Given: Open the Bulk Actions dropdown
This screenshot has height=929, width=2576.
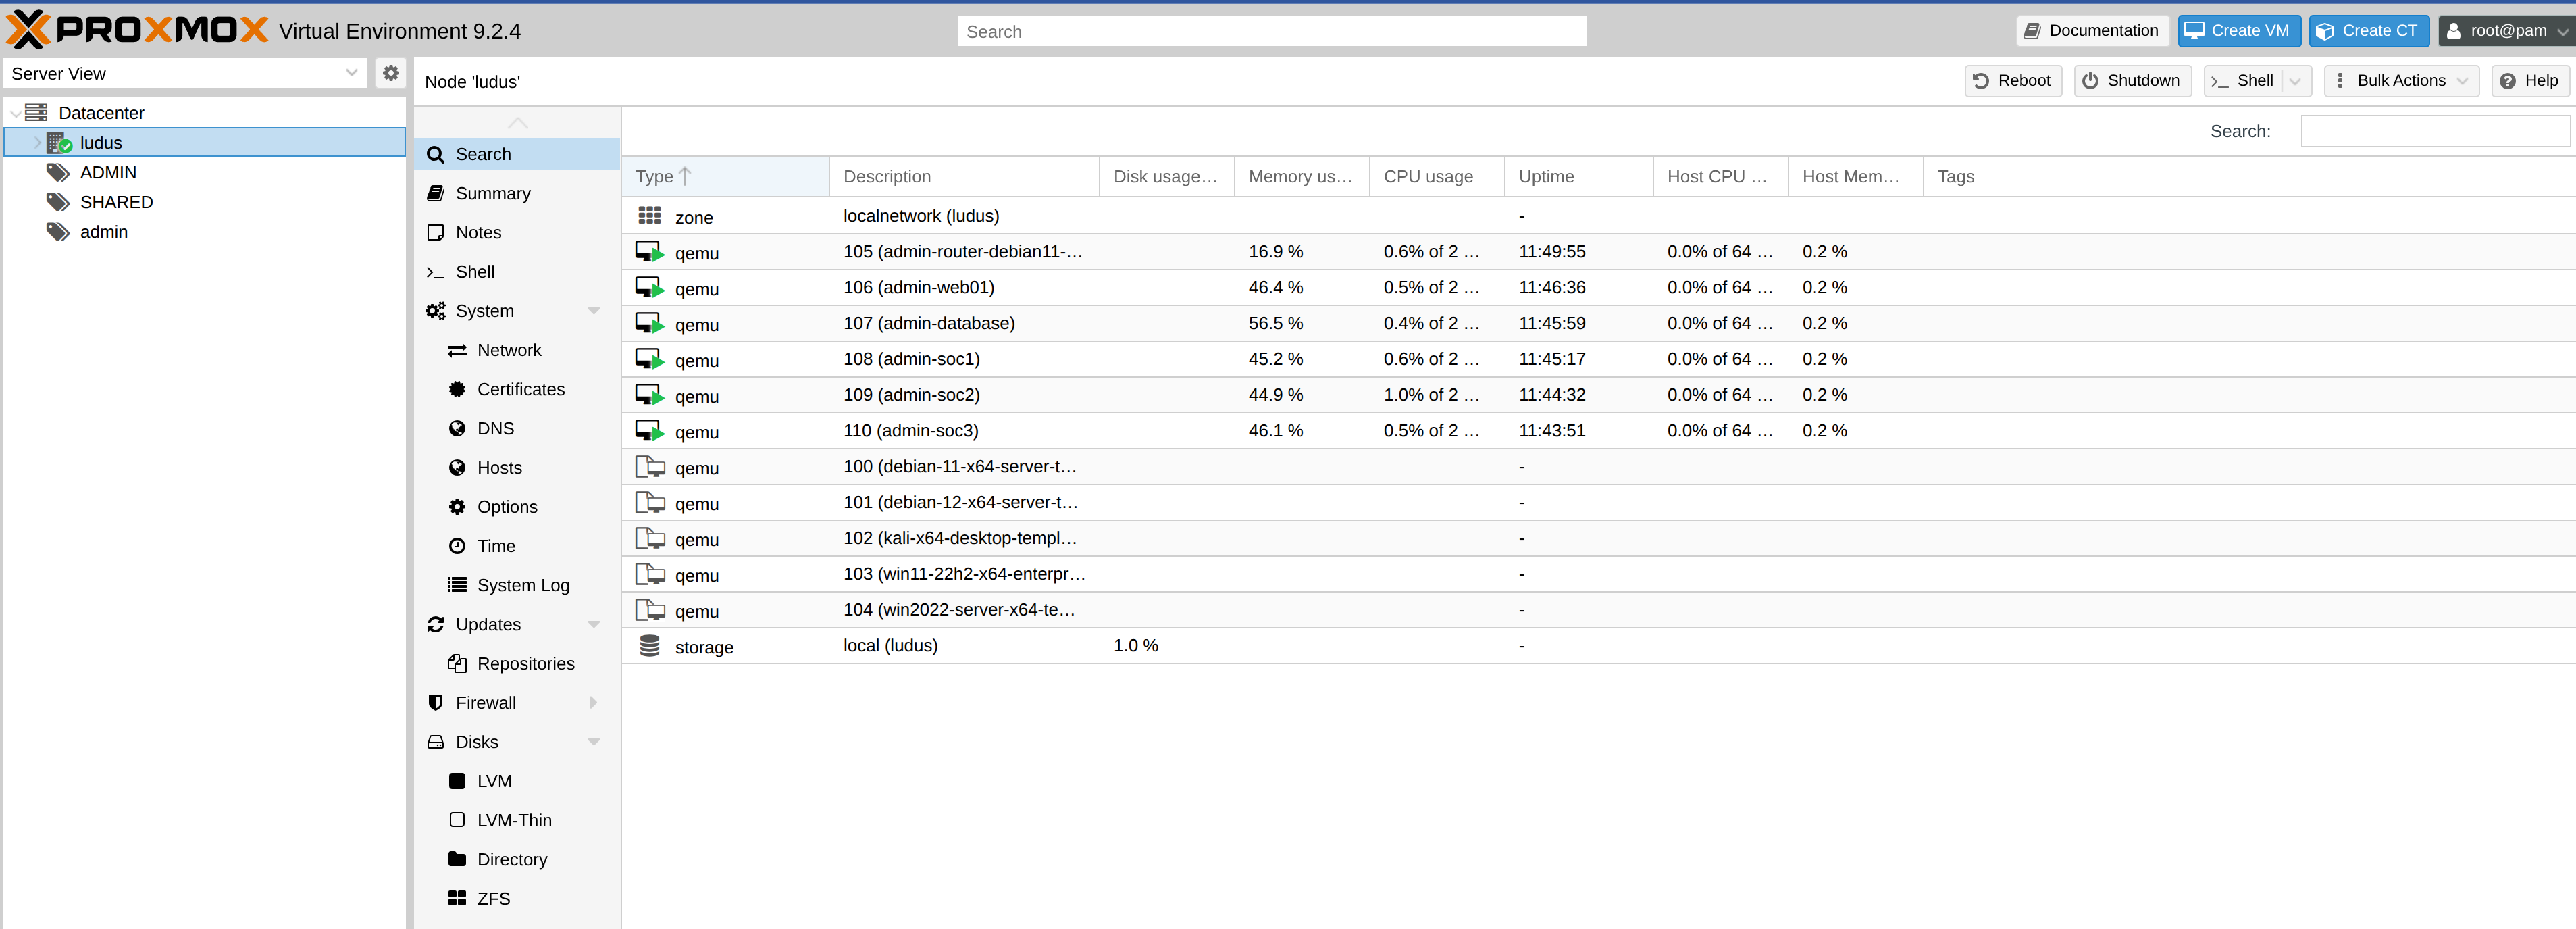Looking at the screenshot, I should click(2402, 81).
